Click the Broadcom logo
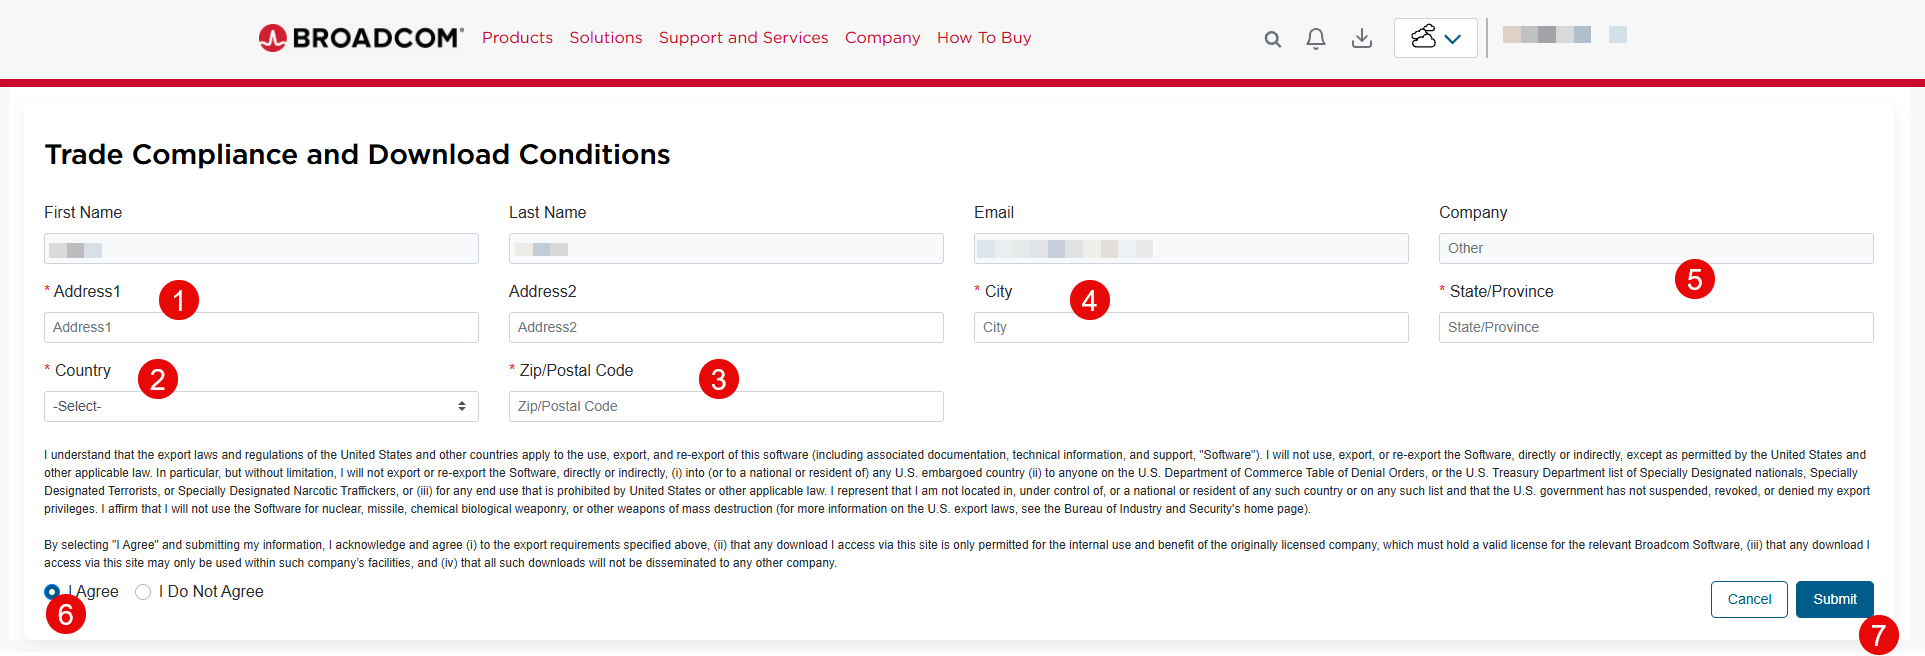Image resolution: width=1925 pixels, height=656 pixels. [x=361, y=38]
